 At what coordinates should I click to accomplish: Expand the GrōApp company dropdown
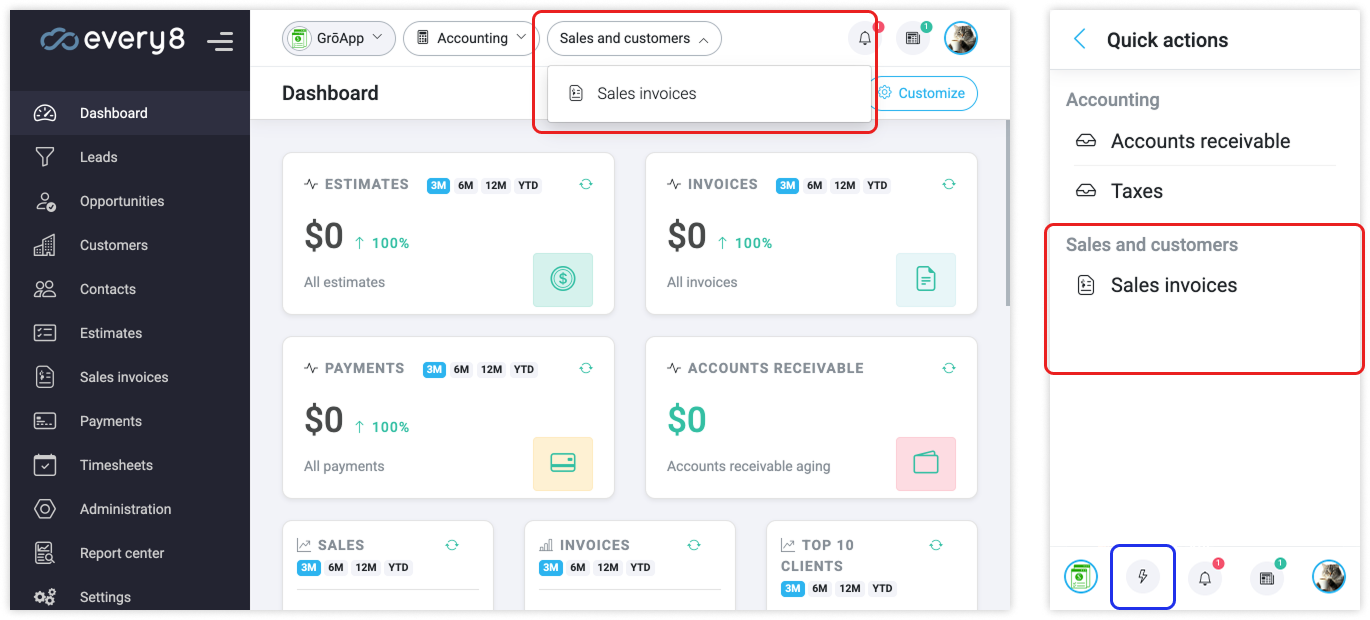336,38
